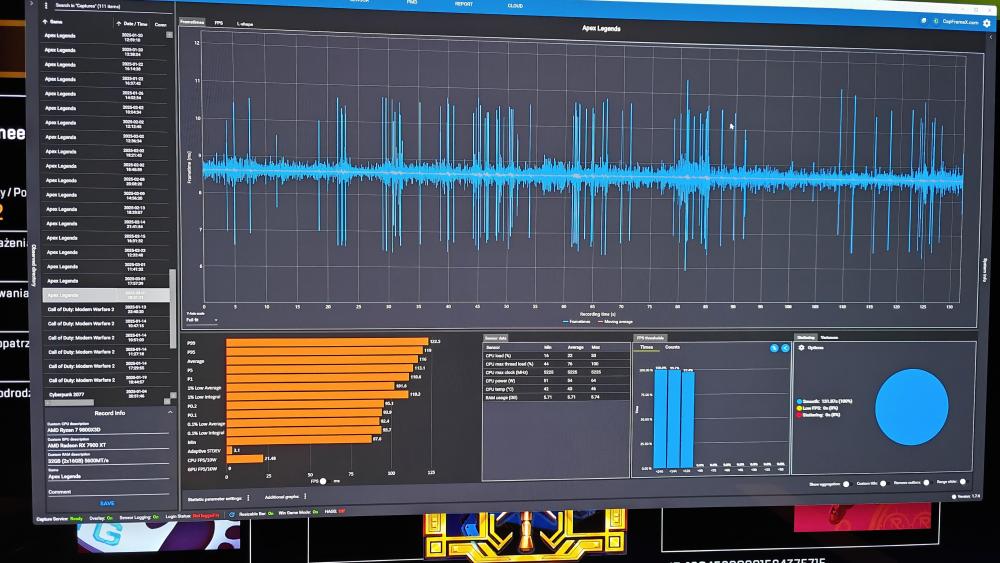Screen dimensions: 1000x563
Task: Click the Comment field in Record info
Action: click(x=107, y=492)
